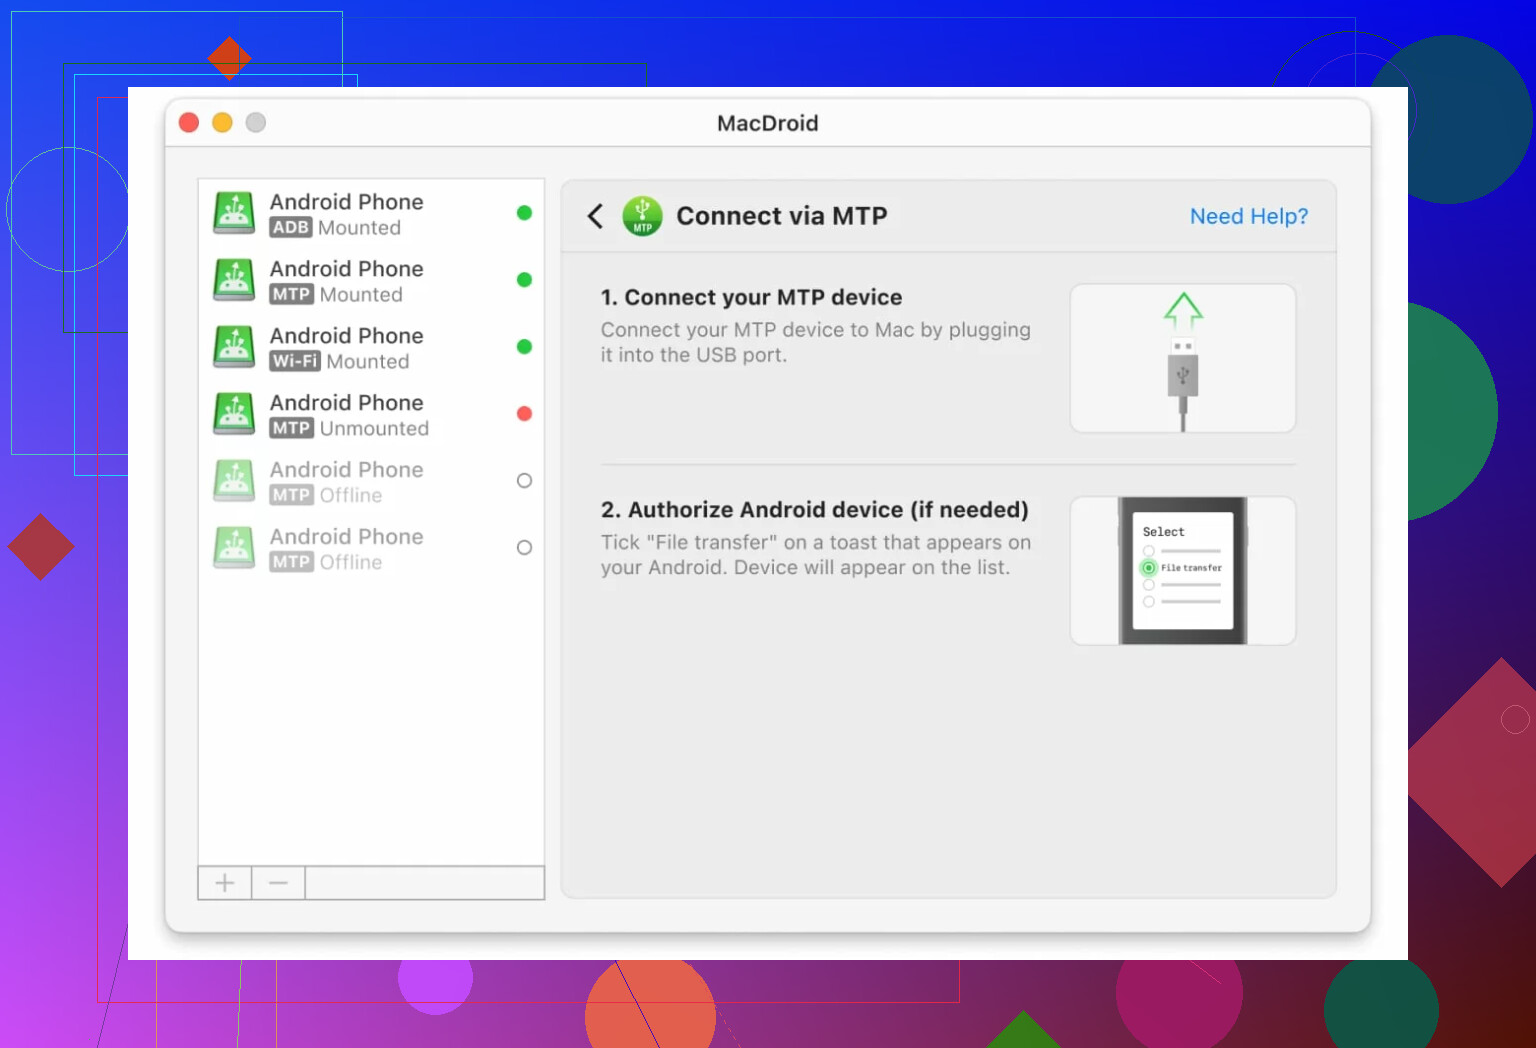Click the green status dot of ADB Mounted phone
Image resolution: width=1536 pixels, height=1048 pixels.
coord(524,212)
